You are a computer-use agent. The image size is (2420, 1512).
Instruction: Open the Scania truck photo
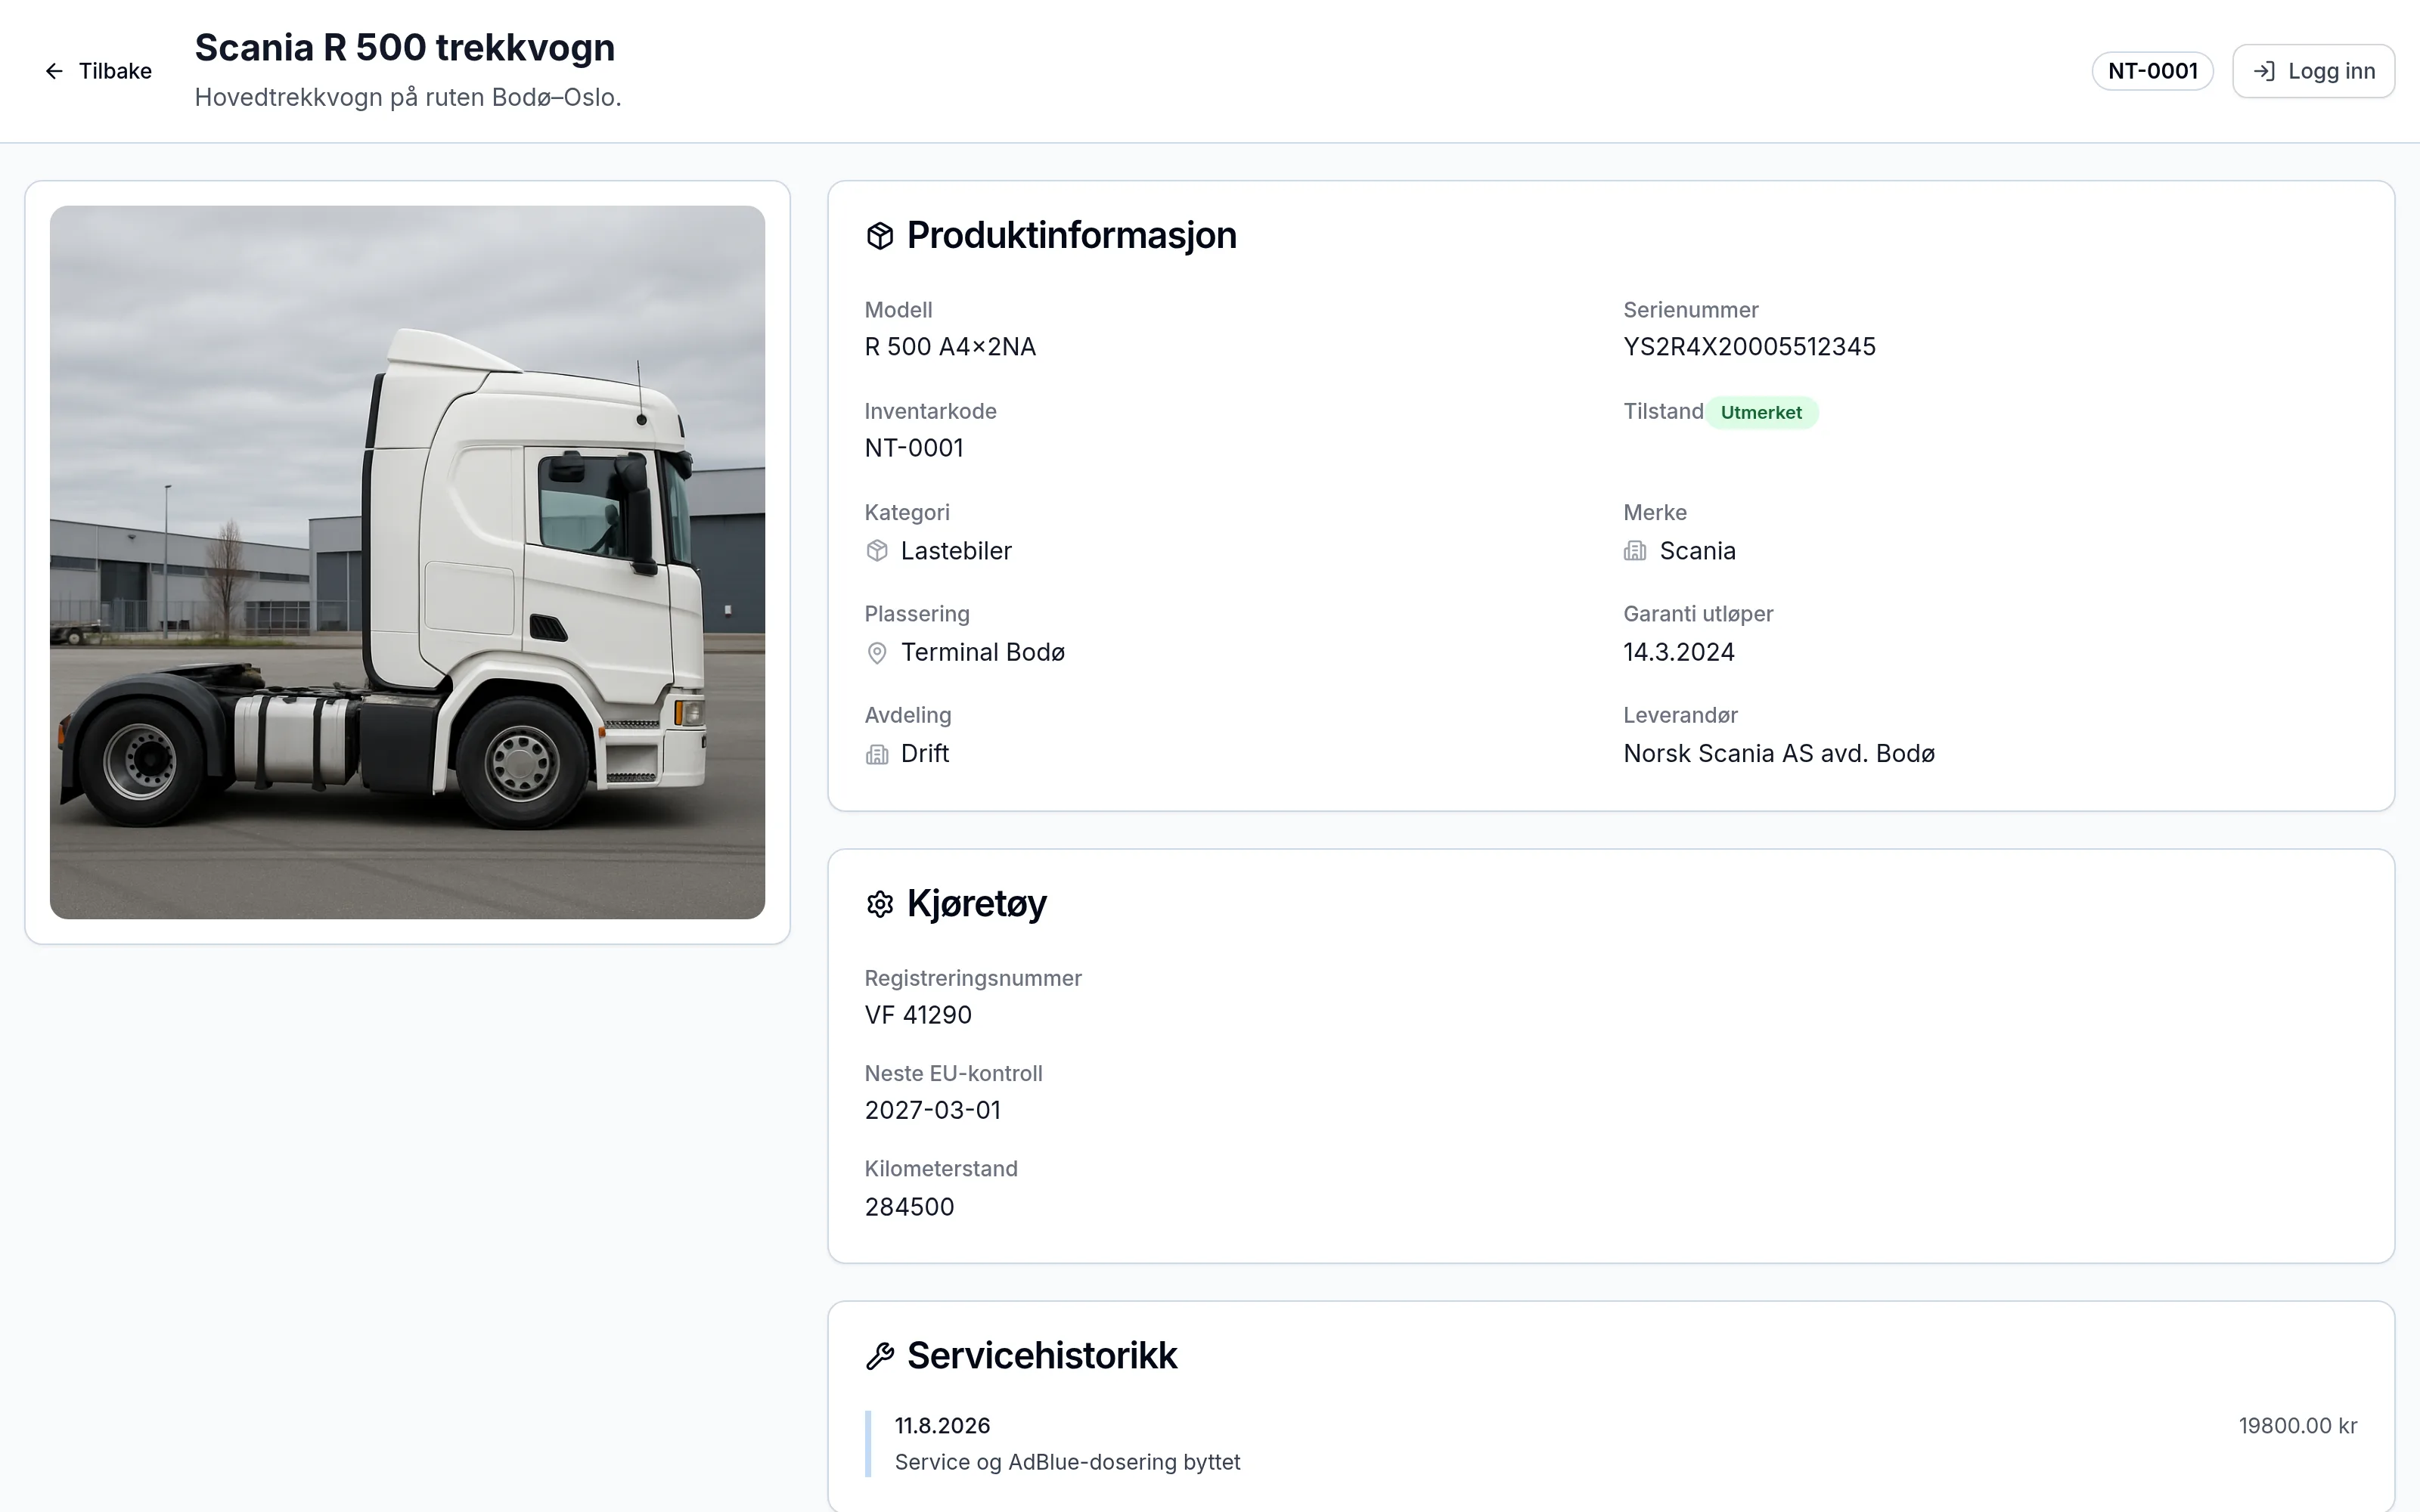(407, 562)
